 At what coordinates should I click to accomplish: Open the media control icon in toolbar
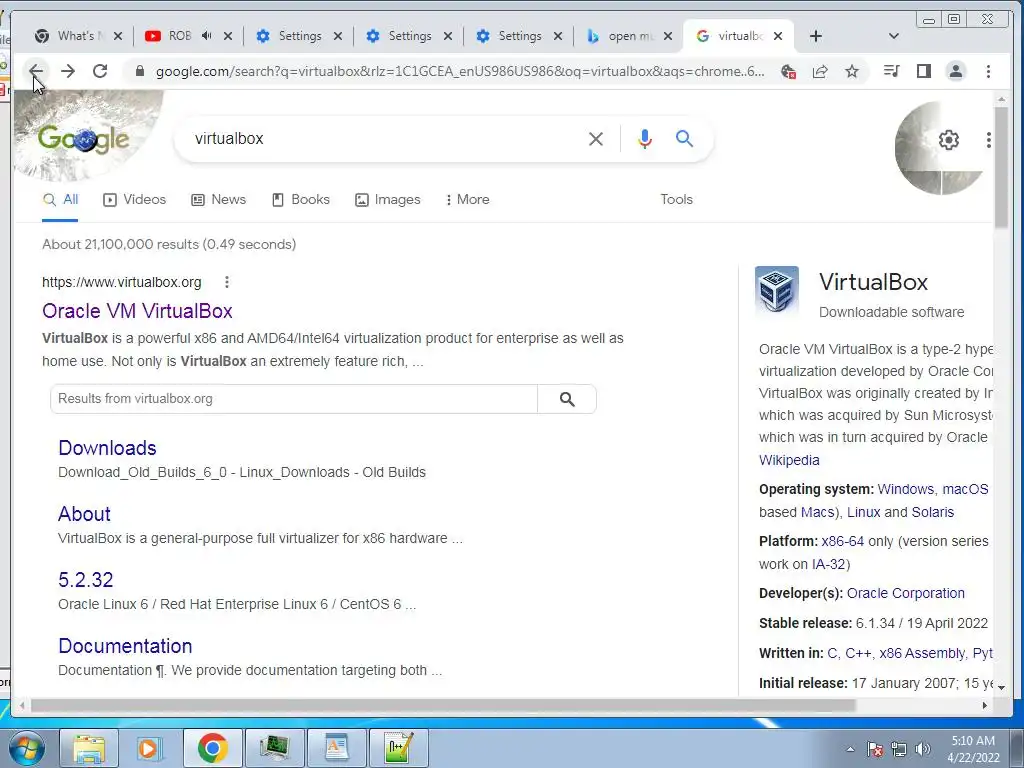coord(891,71)
